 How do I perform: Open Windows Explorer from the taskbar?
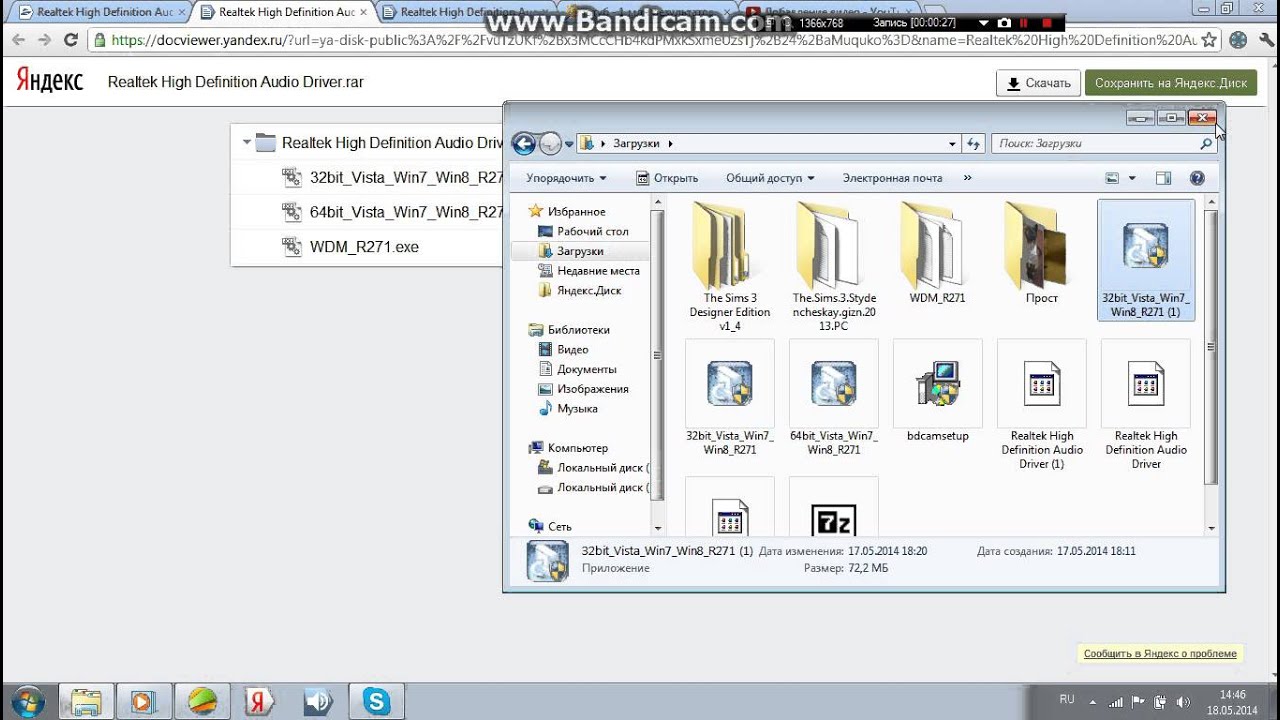[86, 701]
